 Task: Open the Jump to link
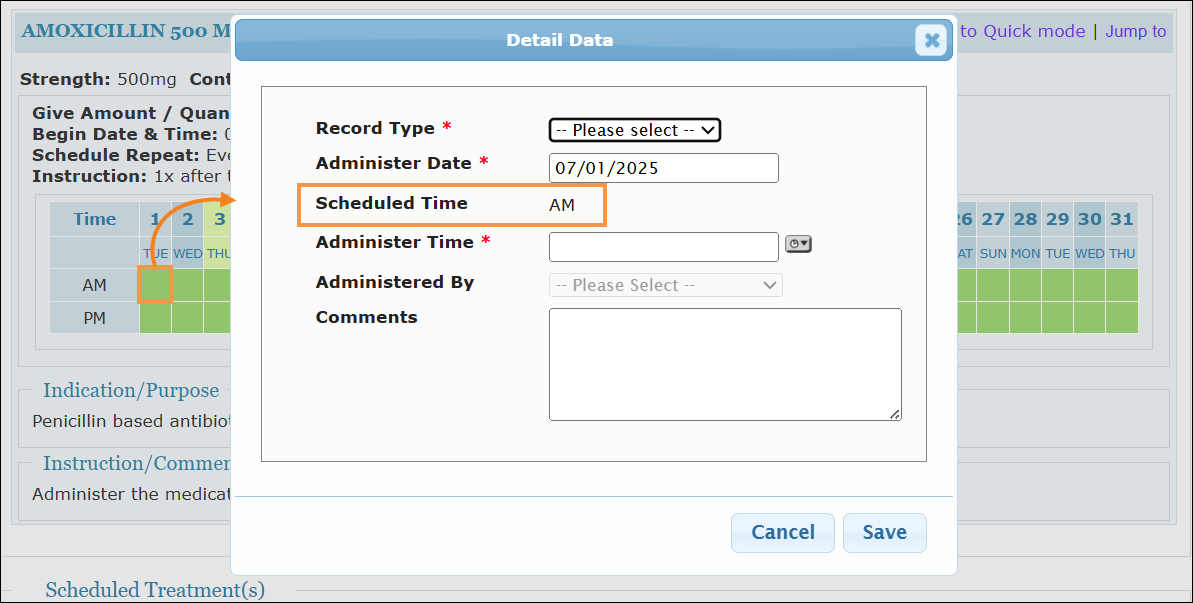pyautogui.click(x=1136, y=31)
